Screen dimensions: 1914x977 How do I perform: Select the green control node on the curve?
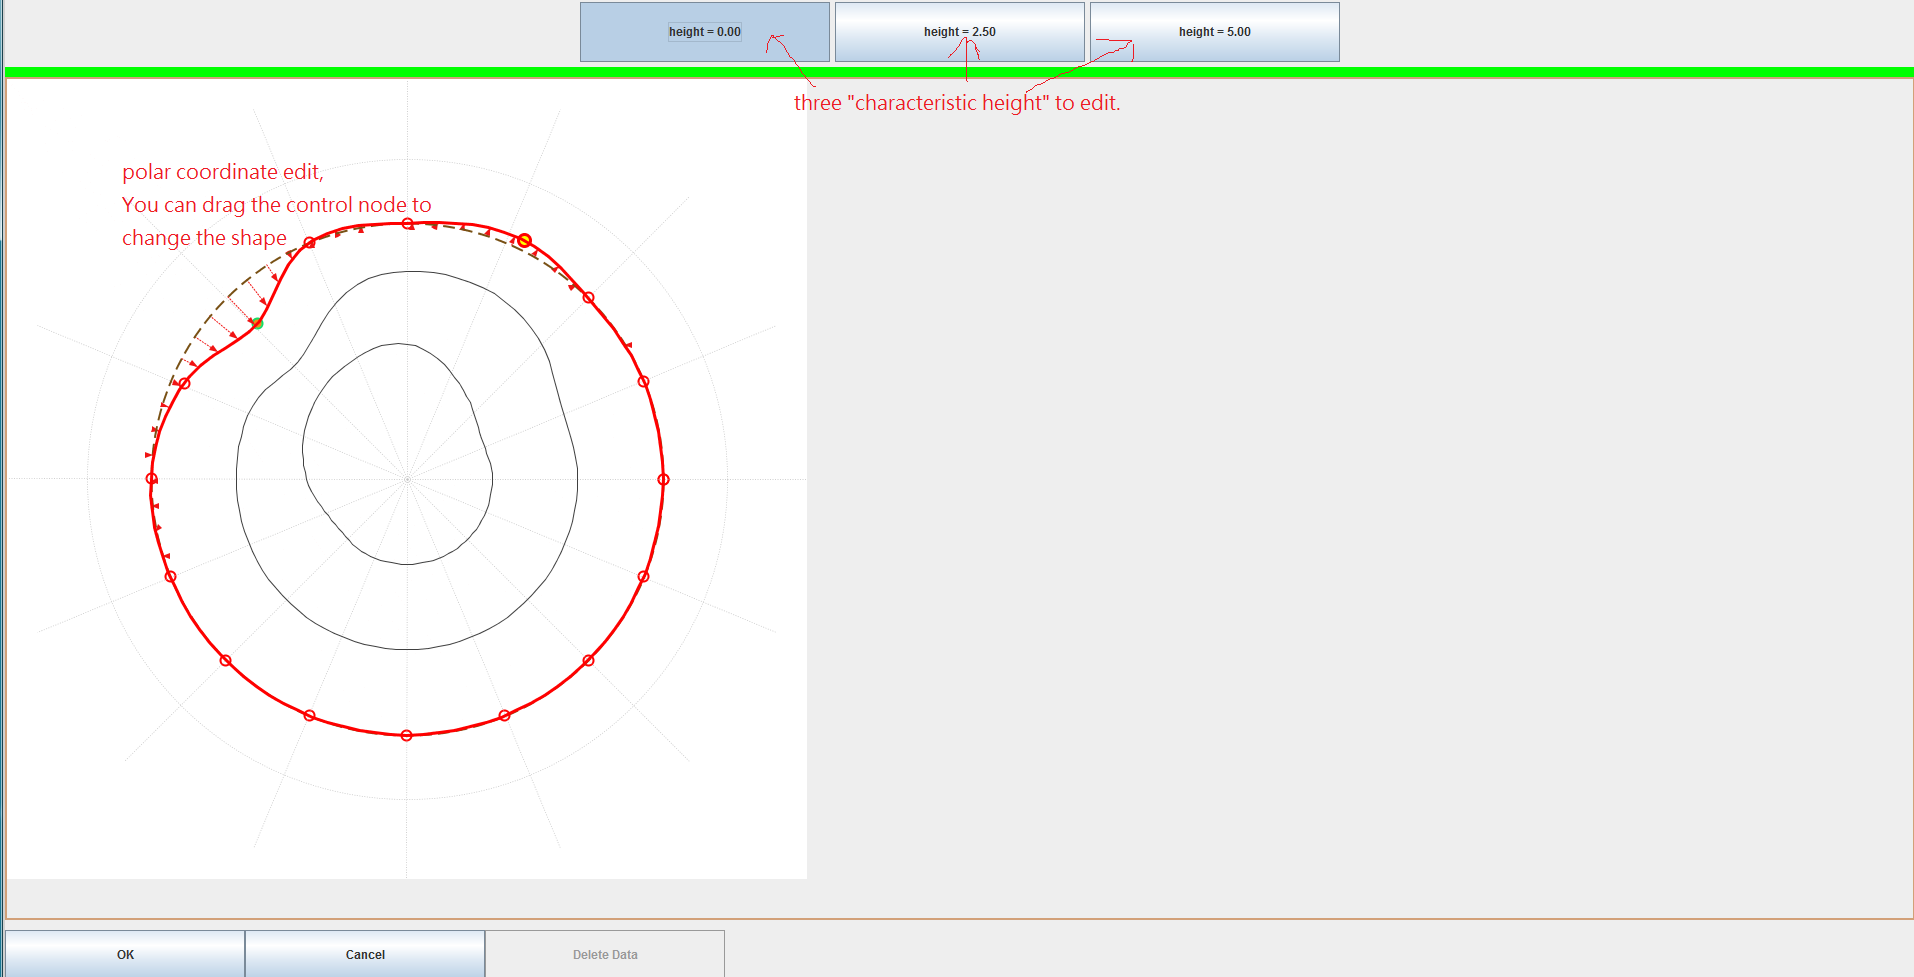pyautogui.click(x=258, y=323)
